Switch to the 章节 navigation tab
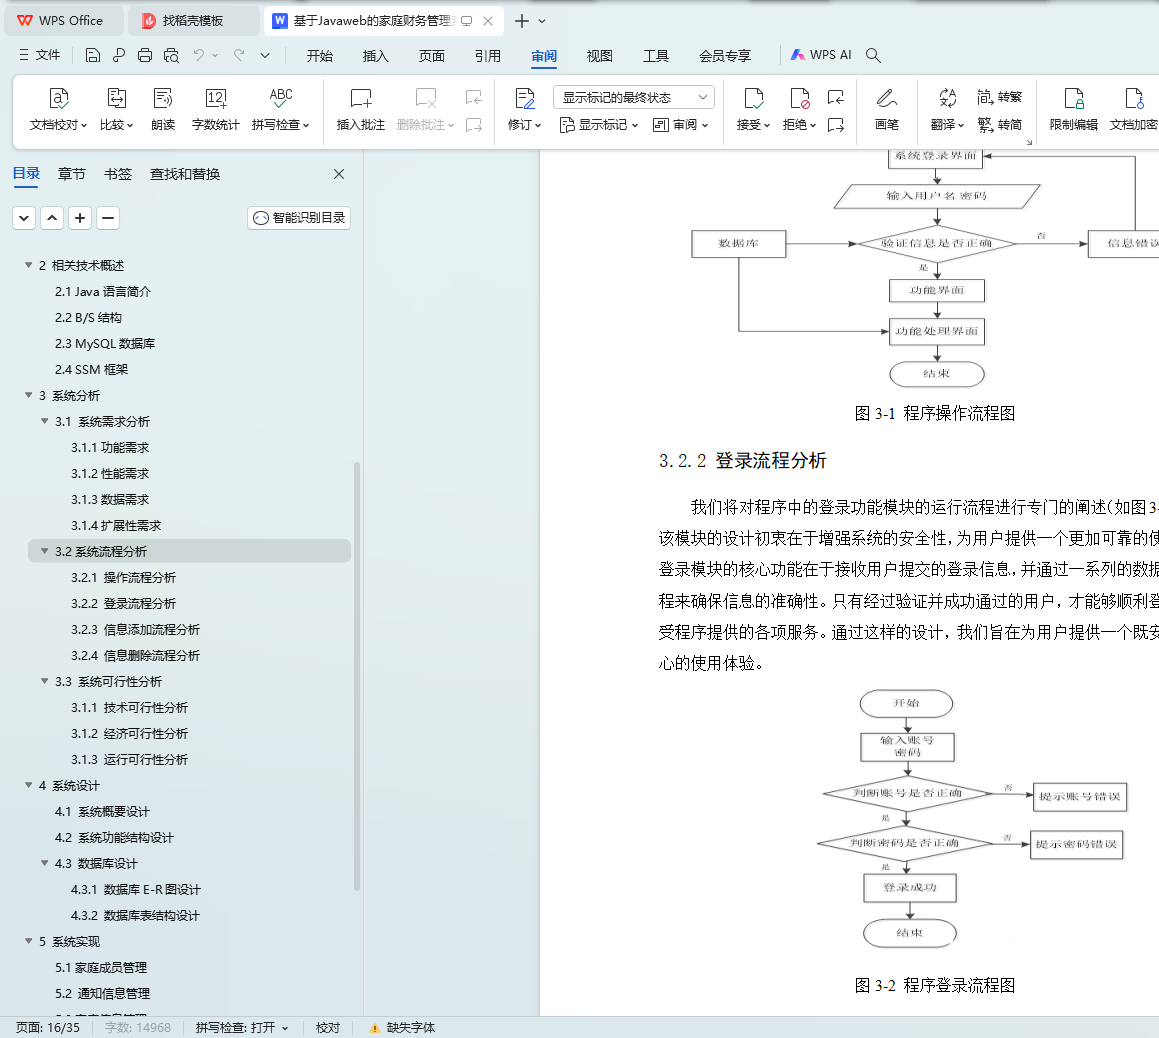The height and width of the screenshot is (1038, 1159). 72,174
